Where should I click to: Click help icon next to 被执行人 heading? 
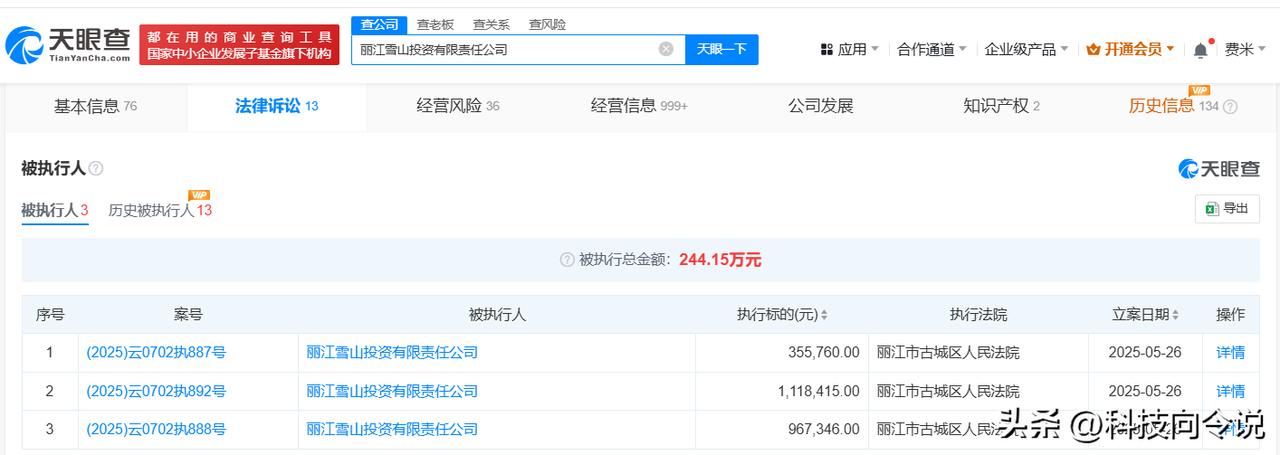coord(96,168)
